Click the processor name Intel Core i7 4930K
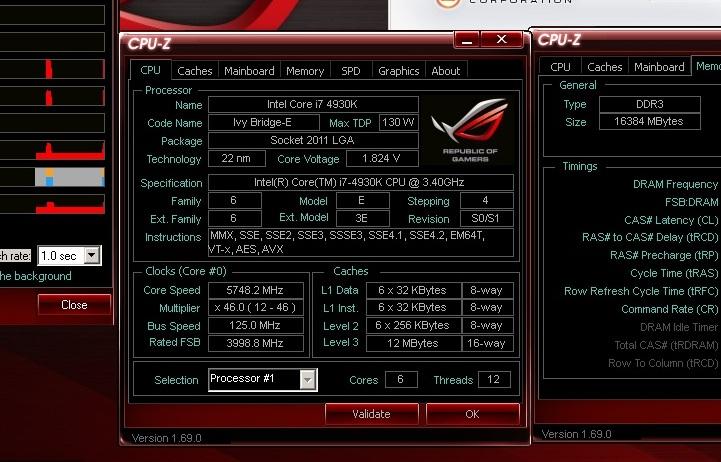Image resolution: width=721 pixels, height=462 pixels. pyautogui.click(x=313, y=104)
